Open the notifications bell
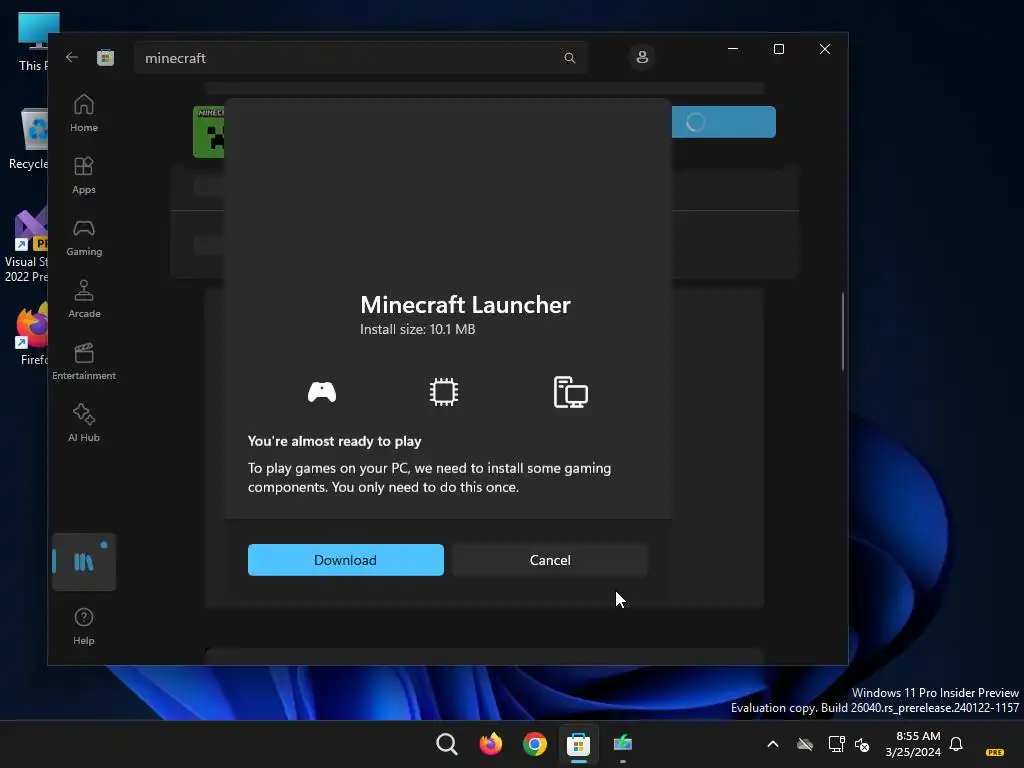The image size is (1024, 768). (956, 744)
